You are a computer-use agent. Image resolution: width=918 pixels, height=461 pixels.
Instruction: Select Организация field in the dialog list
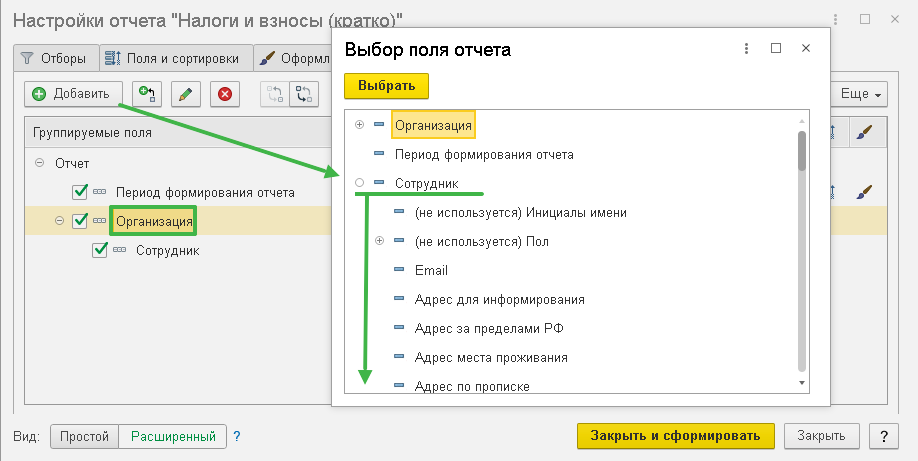[433, 125]
